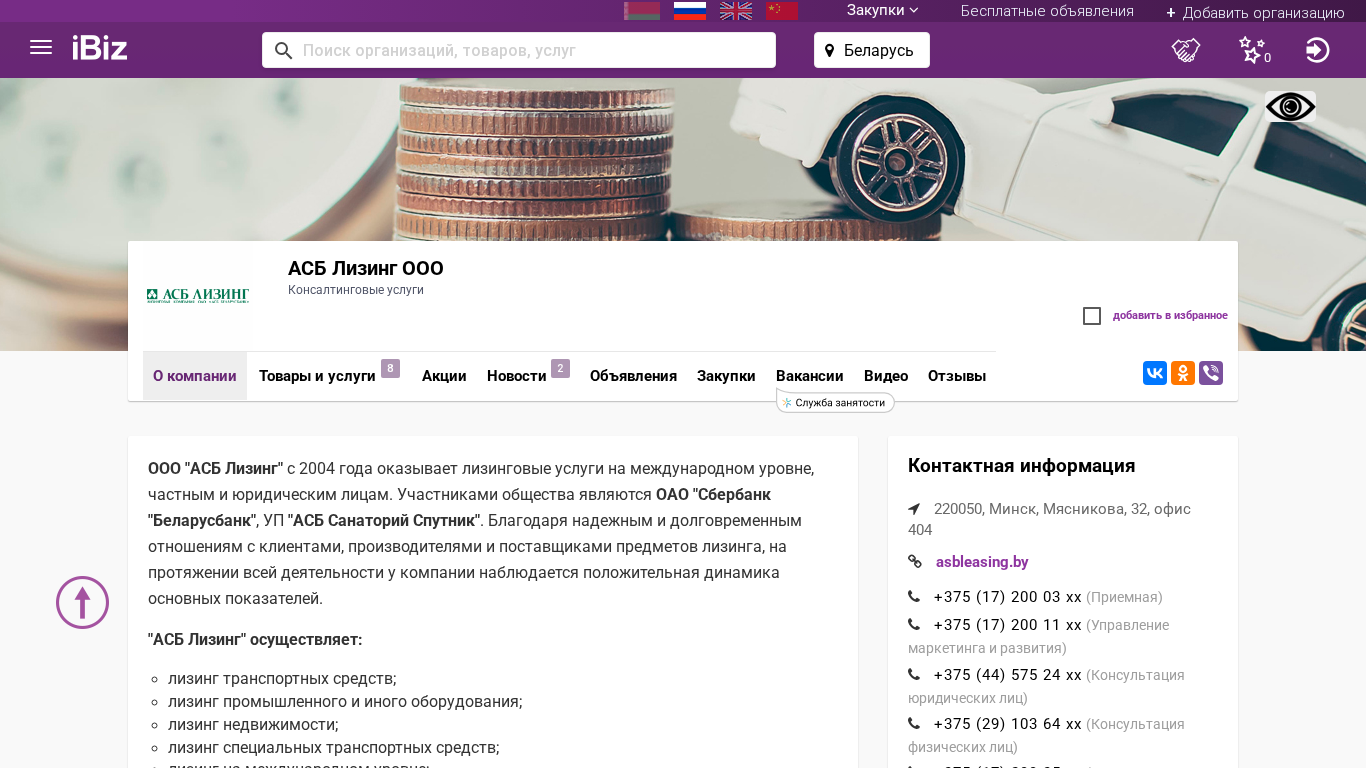The width and height of the screenshot is (1366, 768).
Task: Switch site language to Russian flag
Action: [690, 11]
